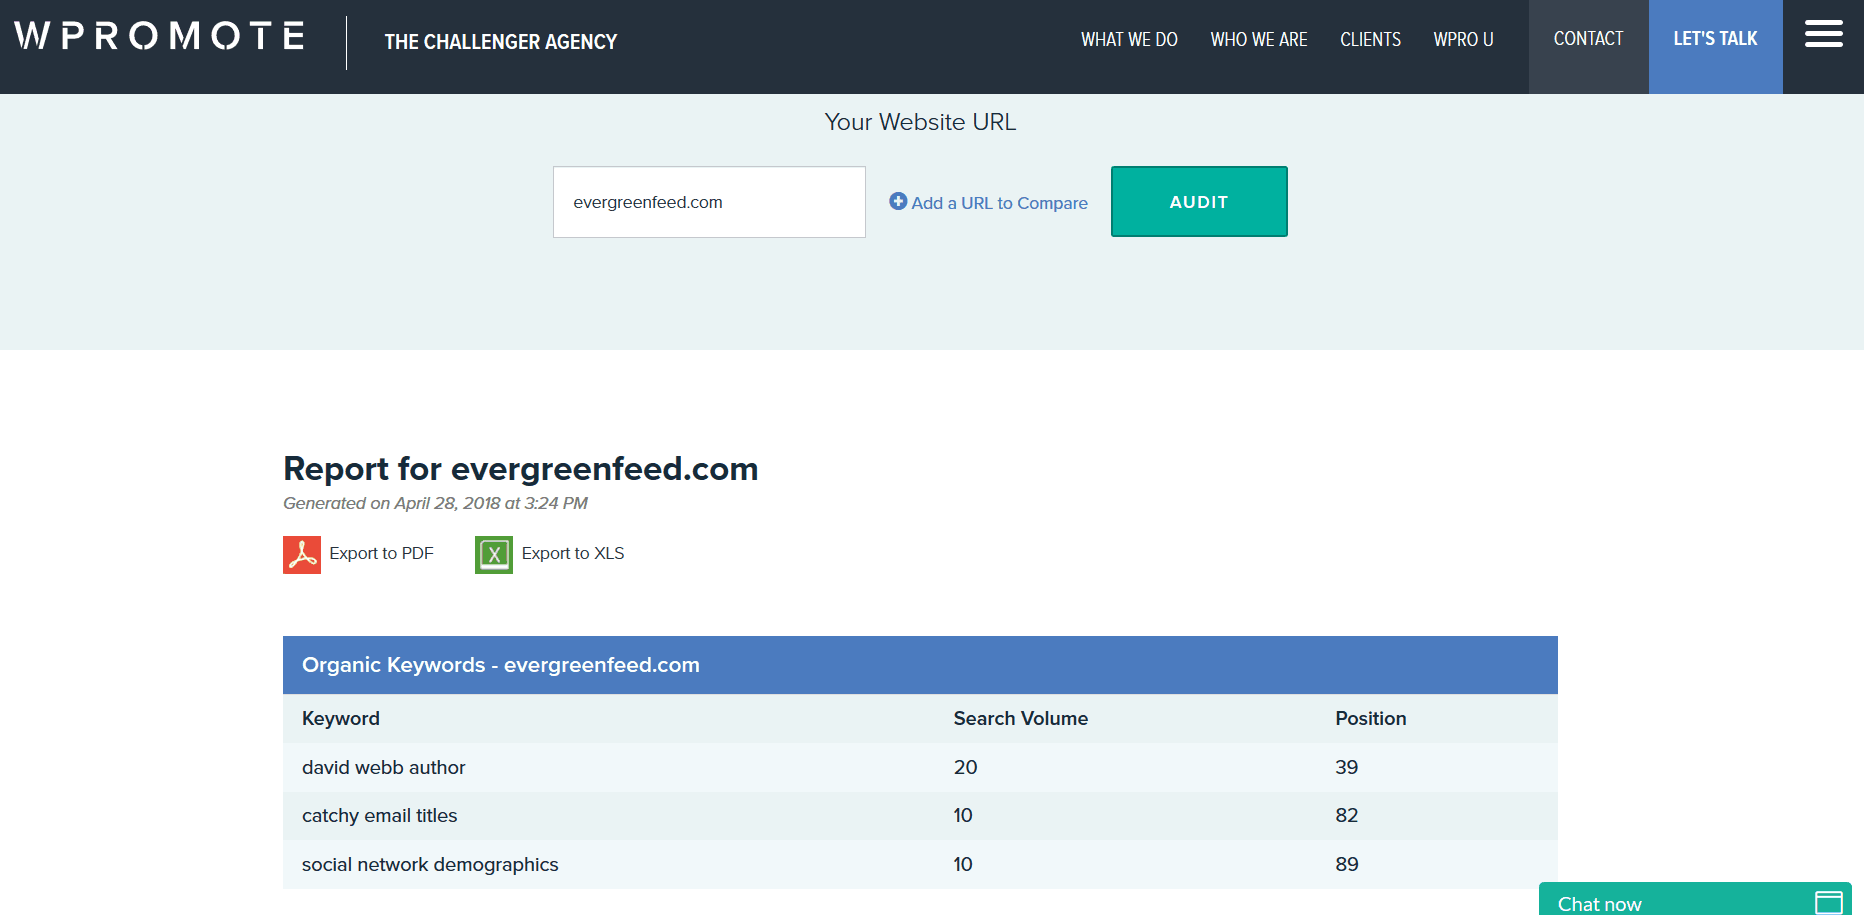Click the WPROMOTE logo
Screen dimensions: 1864x915
coord(160,36)
